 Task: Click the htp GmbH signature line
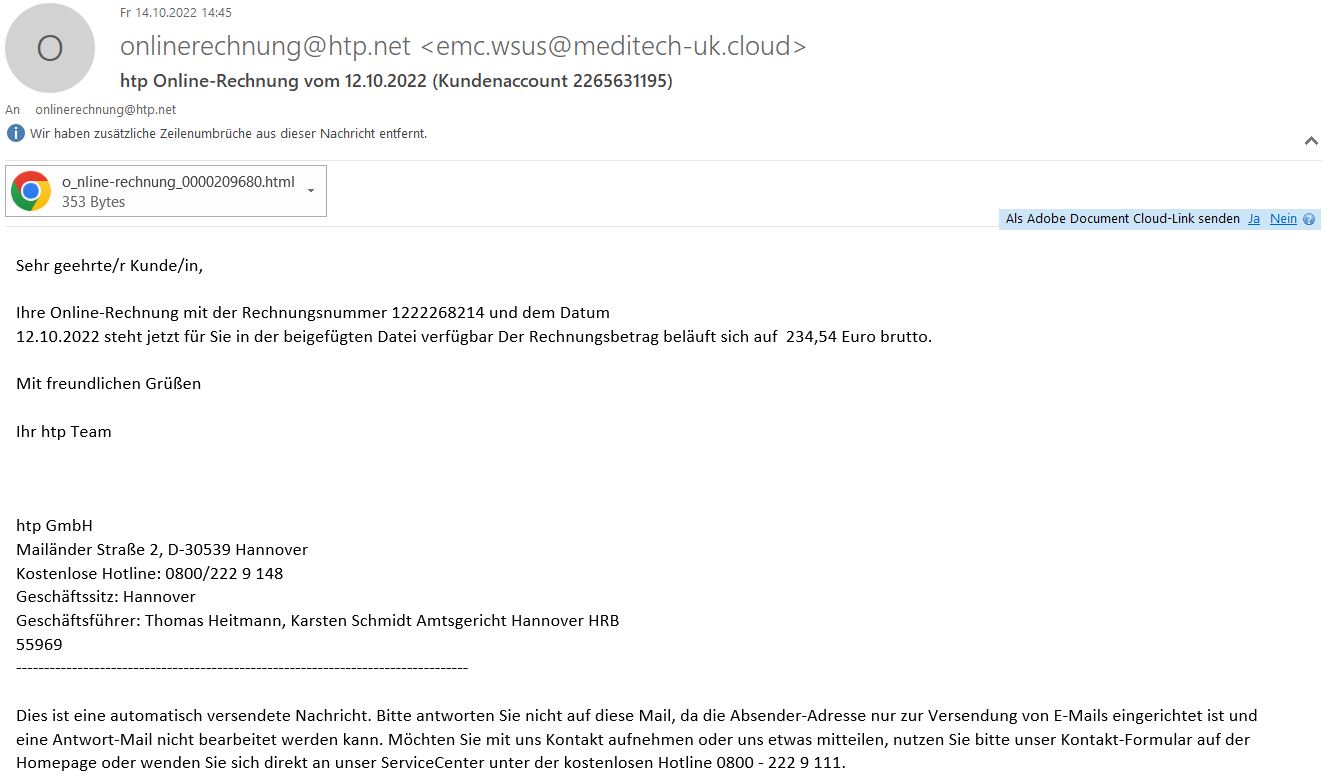(54, 526)
